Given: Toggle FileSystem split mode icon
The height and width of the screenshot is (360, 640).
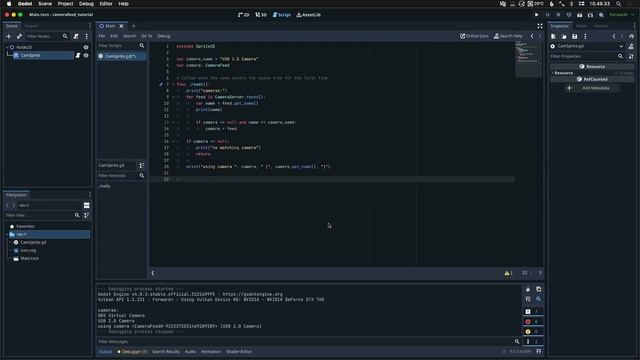Looking at the screenshot, I should (x=87, y=205).
